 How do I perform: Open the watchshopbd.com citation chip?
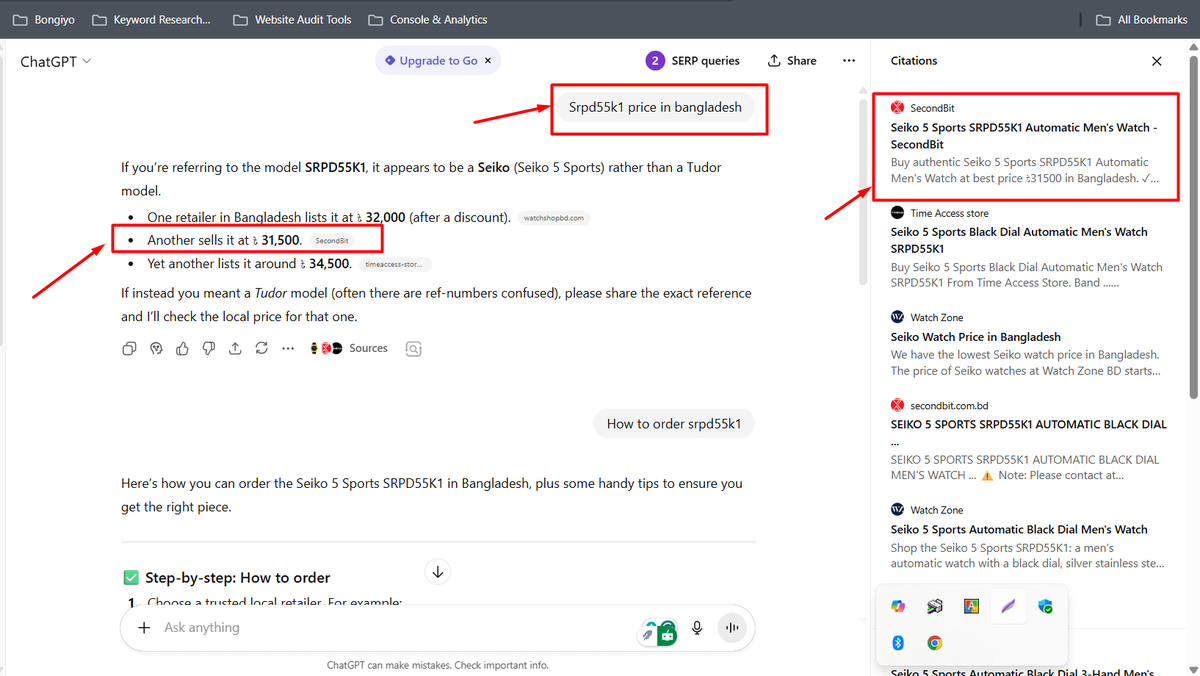point(554,218)
